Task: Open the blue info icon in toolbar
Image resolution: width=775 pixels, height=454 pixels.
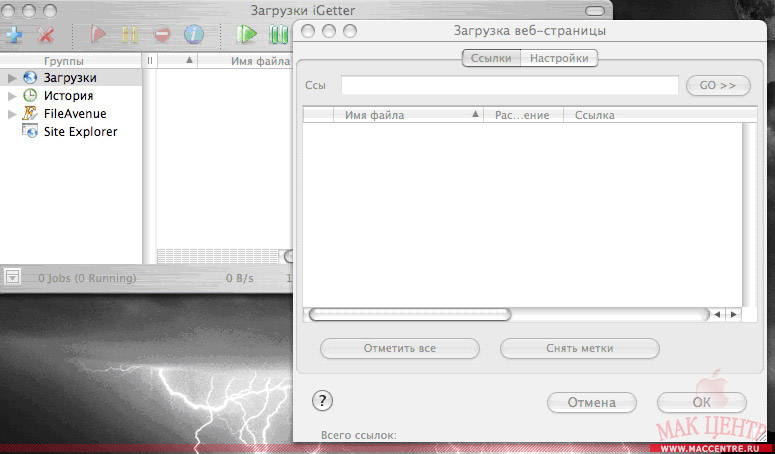Action: [x=194, y=34]
